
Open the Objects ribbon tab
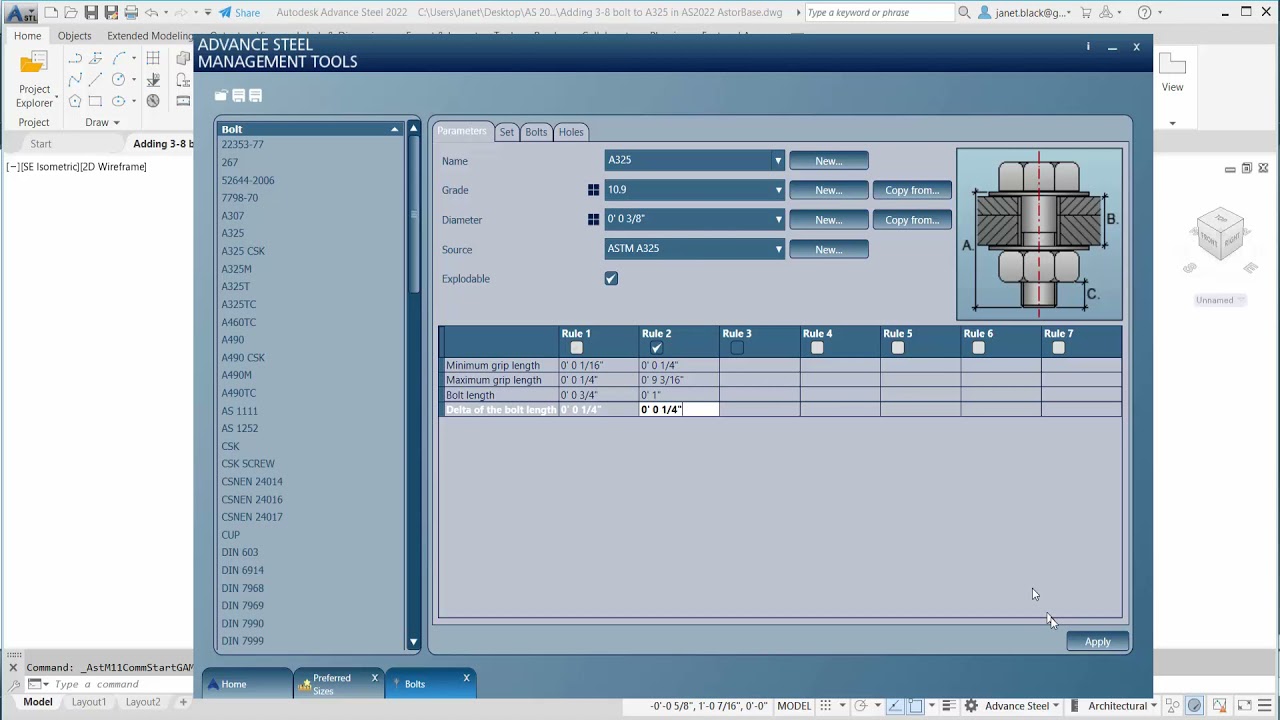(x=74, y=36)
